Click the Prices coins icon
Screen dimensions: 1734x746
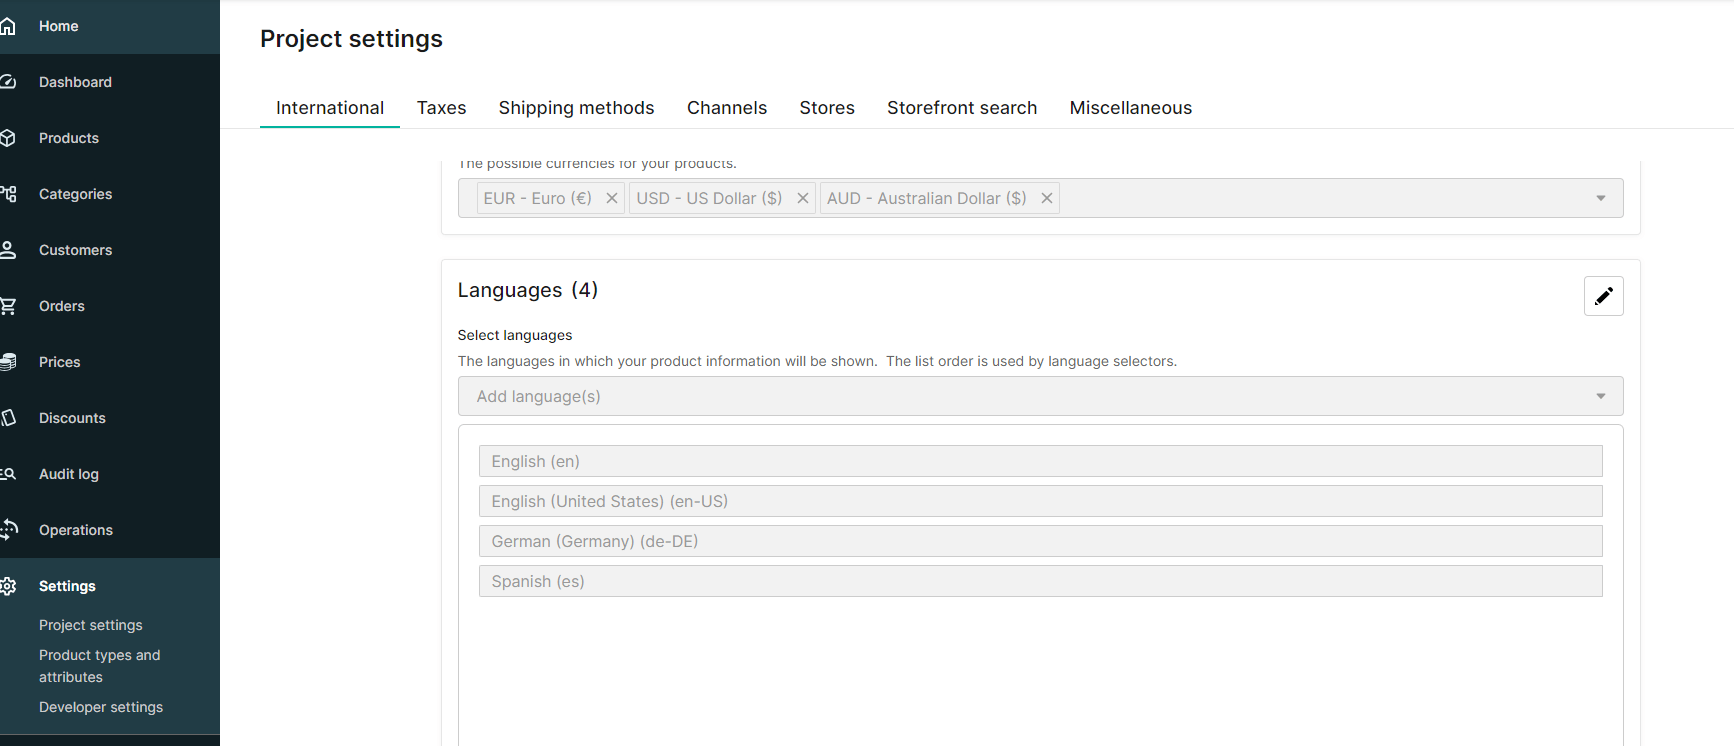coord(8,362)
